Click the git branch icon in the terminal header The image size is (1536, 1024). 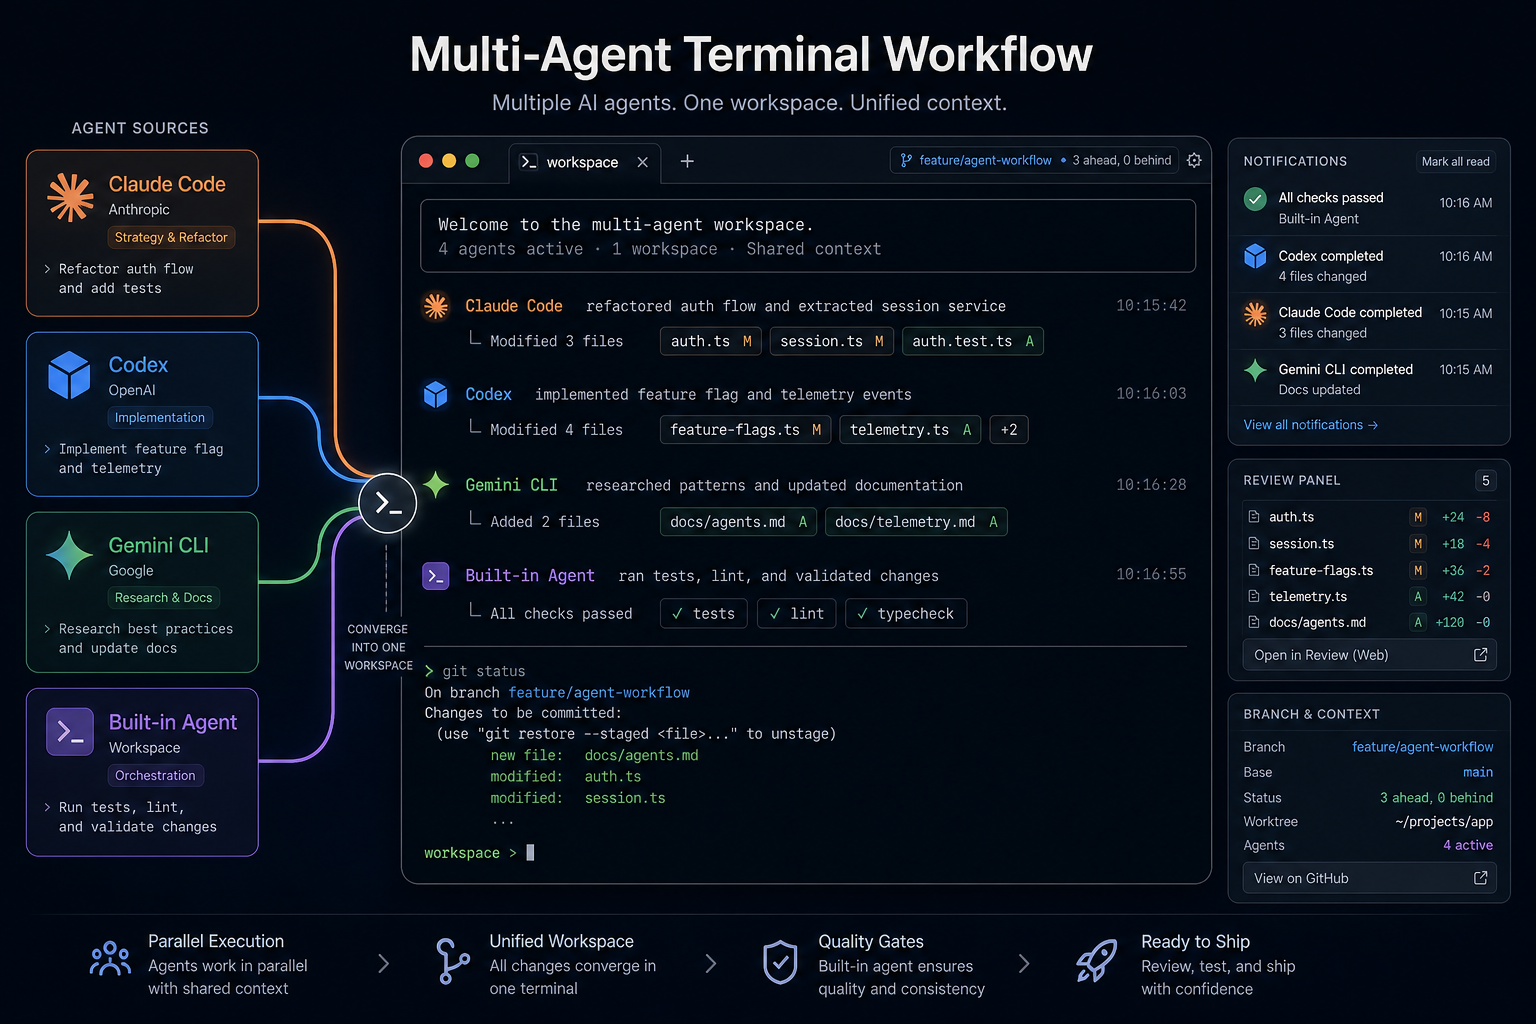[906, 160]
